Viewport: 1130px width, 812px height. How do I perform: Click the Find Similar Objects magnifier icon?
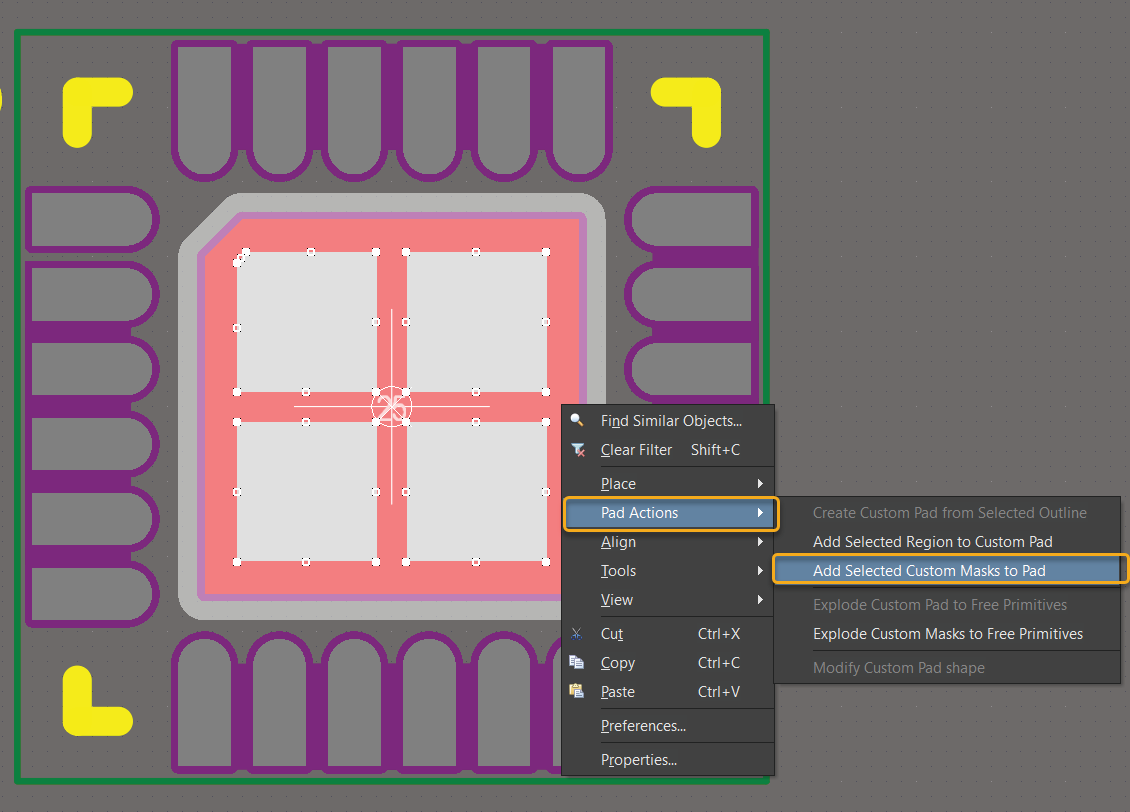(577, 420)
